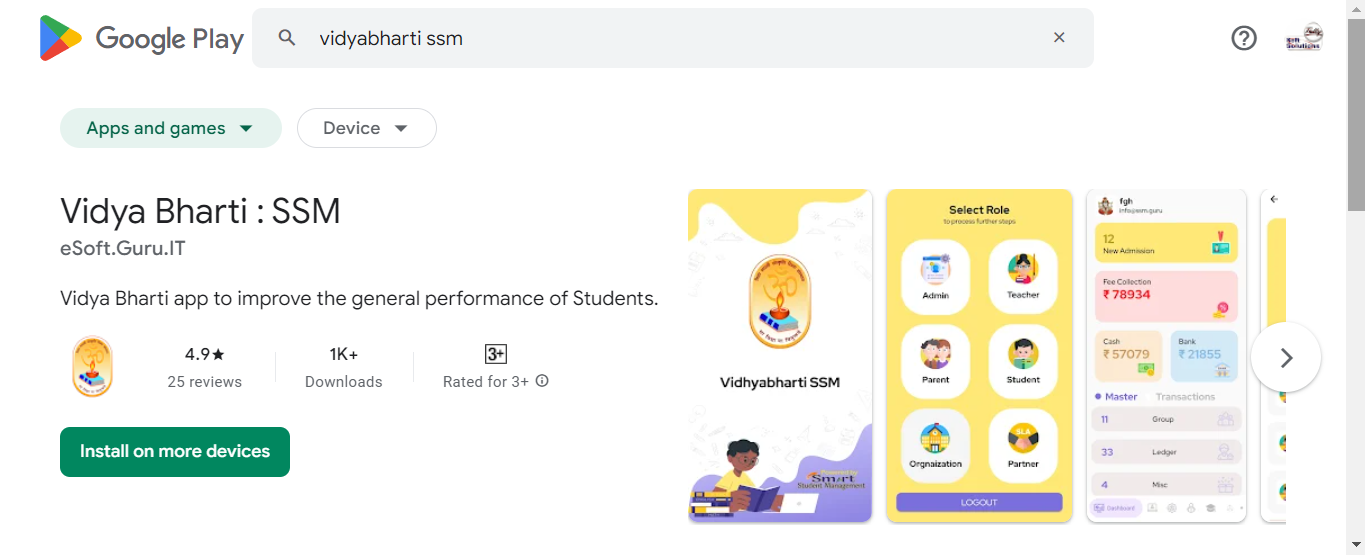Click the content rating info icon

click(543, 381)
